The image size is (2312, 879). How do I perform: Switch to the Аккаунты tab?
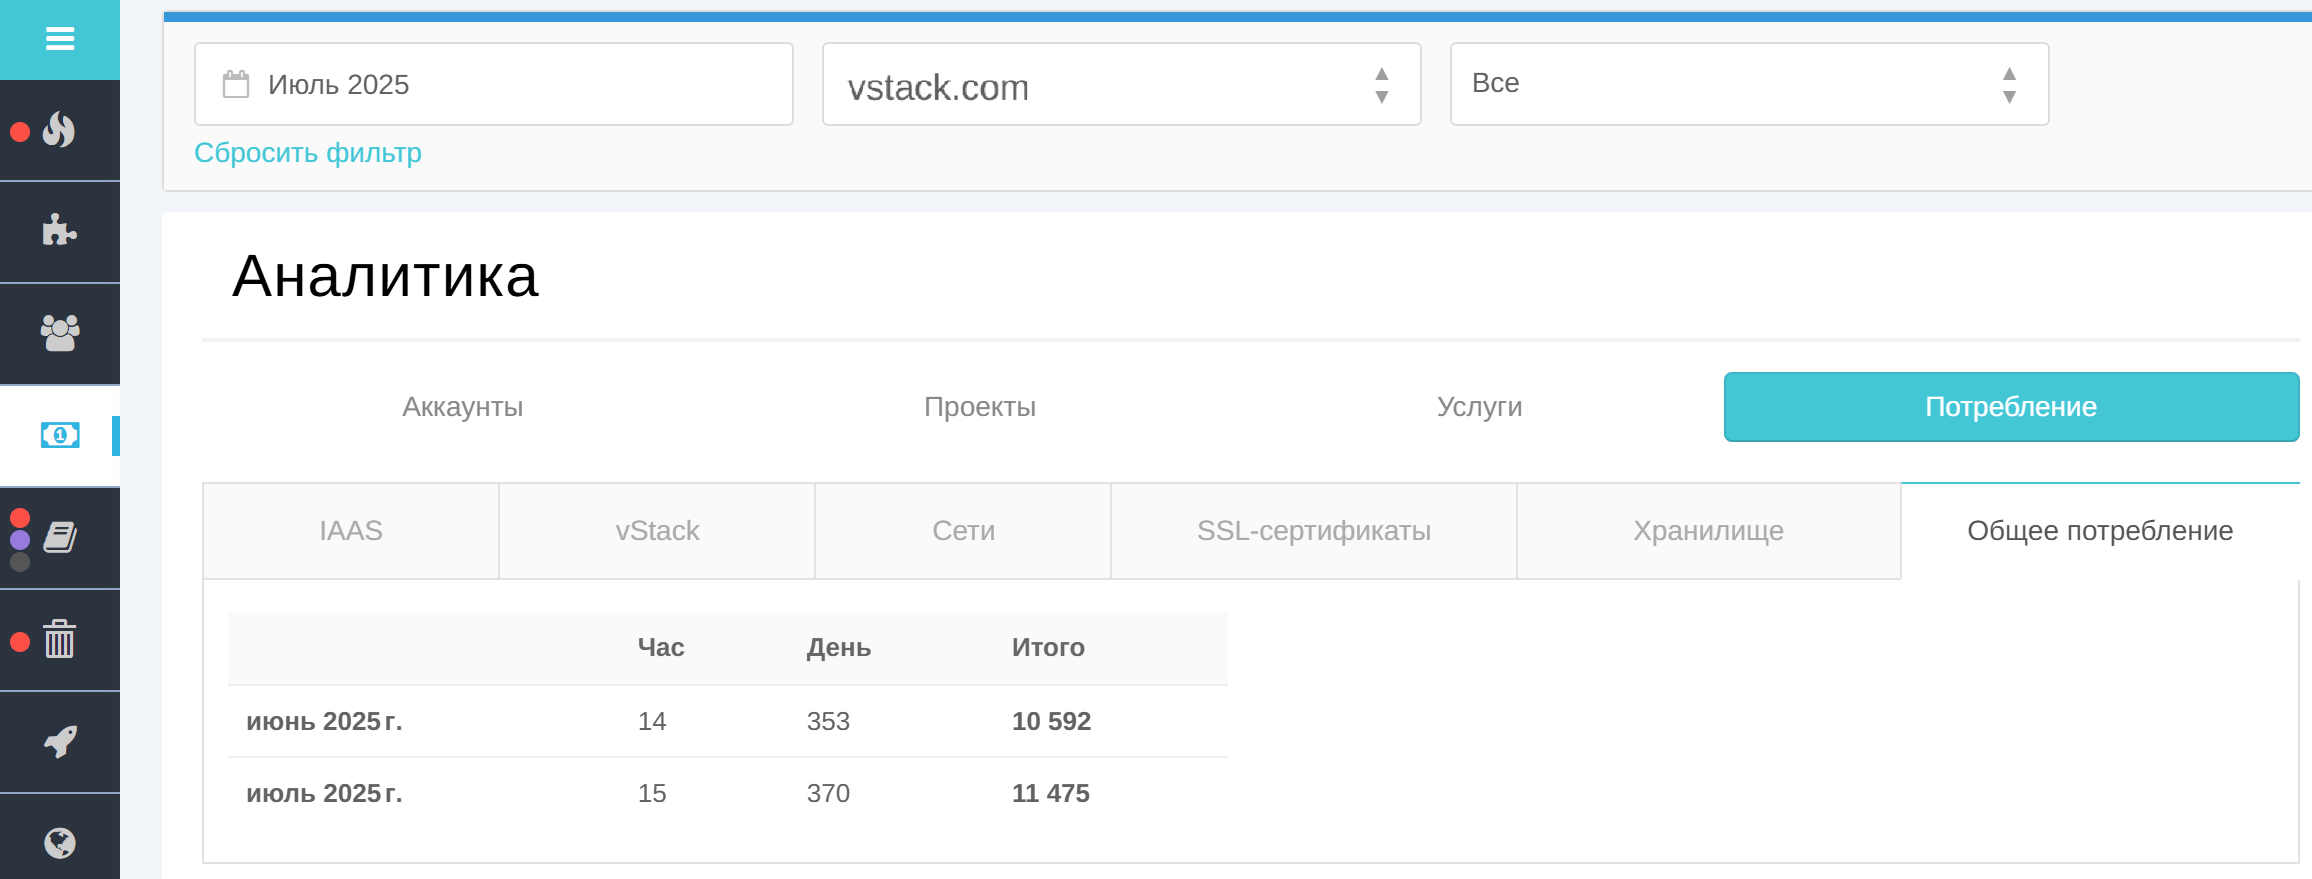[x=462, y=407]
